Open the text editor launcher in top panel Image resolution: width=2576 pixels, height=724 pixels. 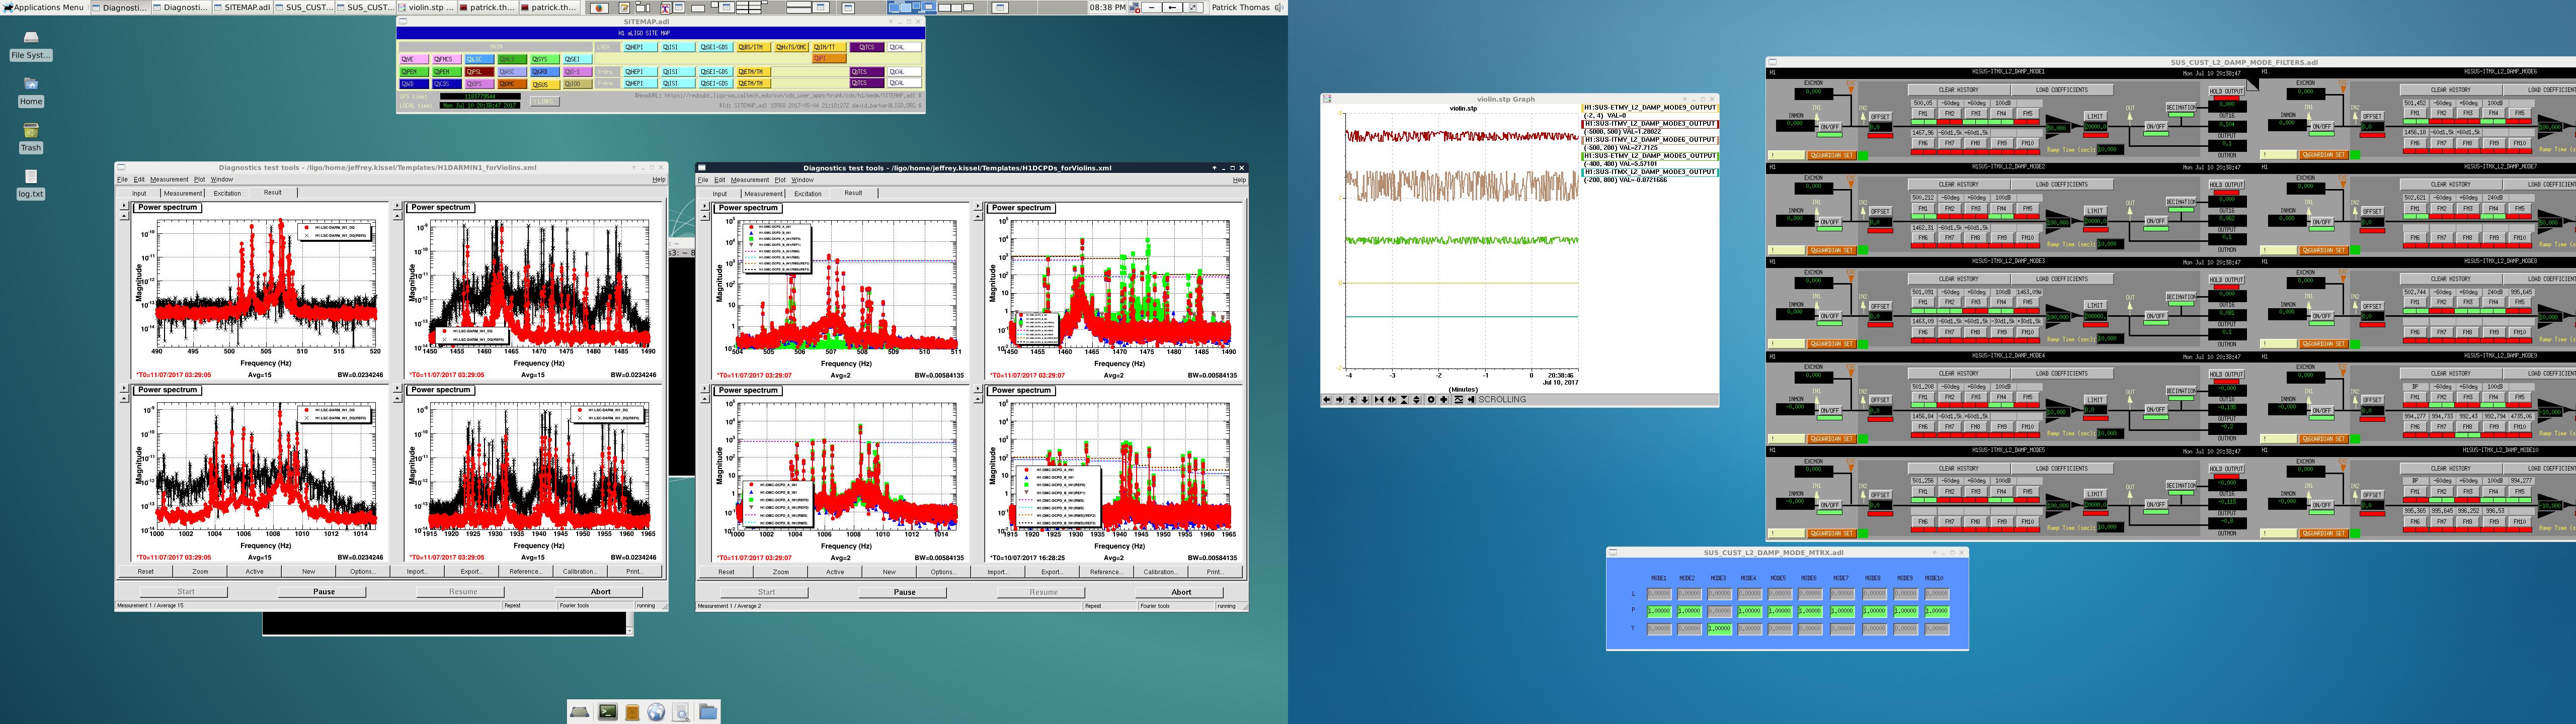pos(624,7)
